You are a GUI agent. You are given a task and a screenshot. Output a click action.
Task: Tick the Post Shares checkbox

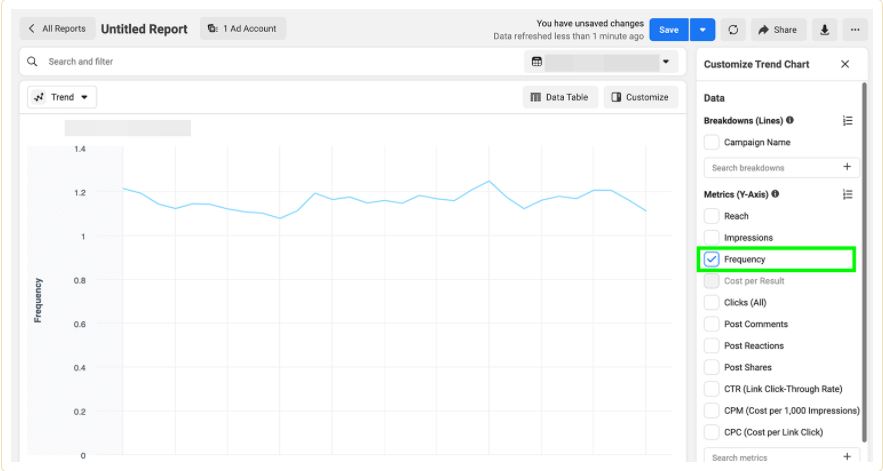click(x=712, y=367)
